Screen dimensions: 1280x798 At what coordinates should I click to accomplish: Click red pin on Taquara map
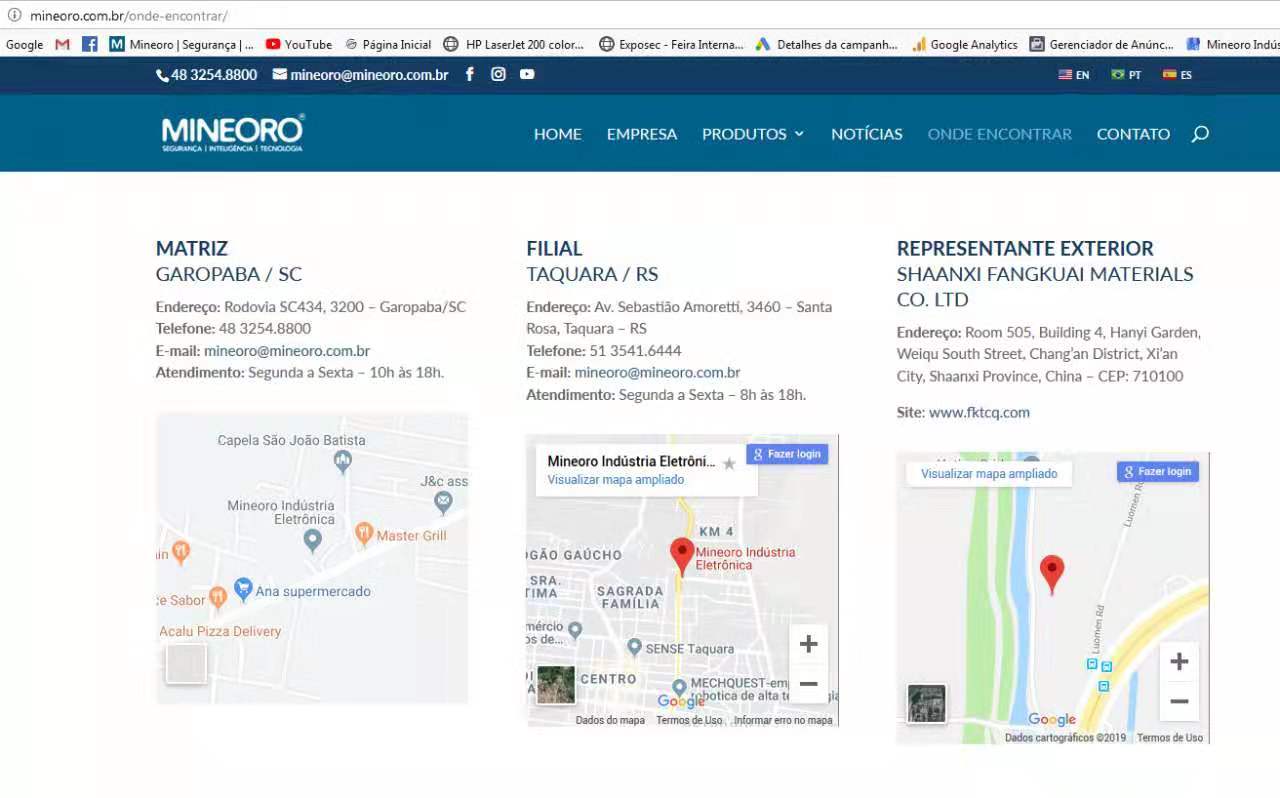(682, 556)
